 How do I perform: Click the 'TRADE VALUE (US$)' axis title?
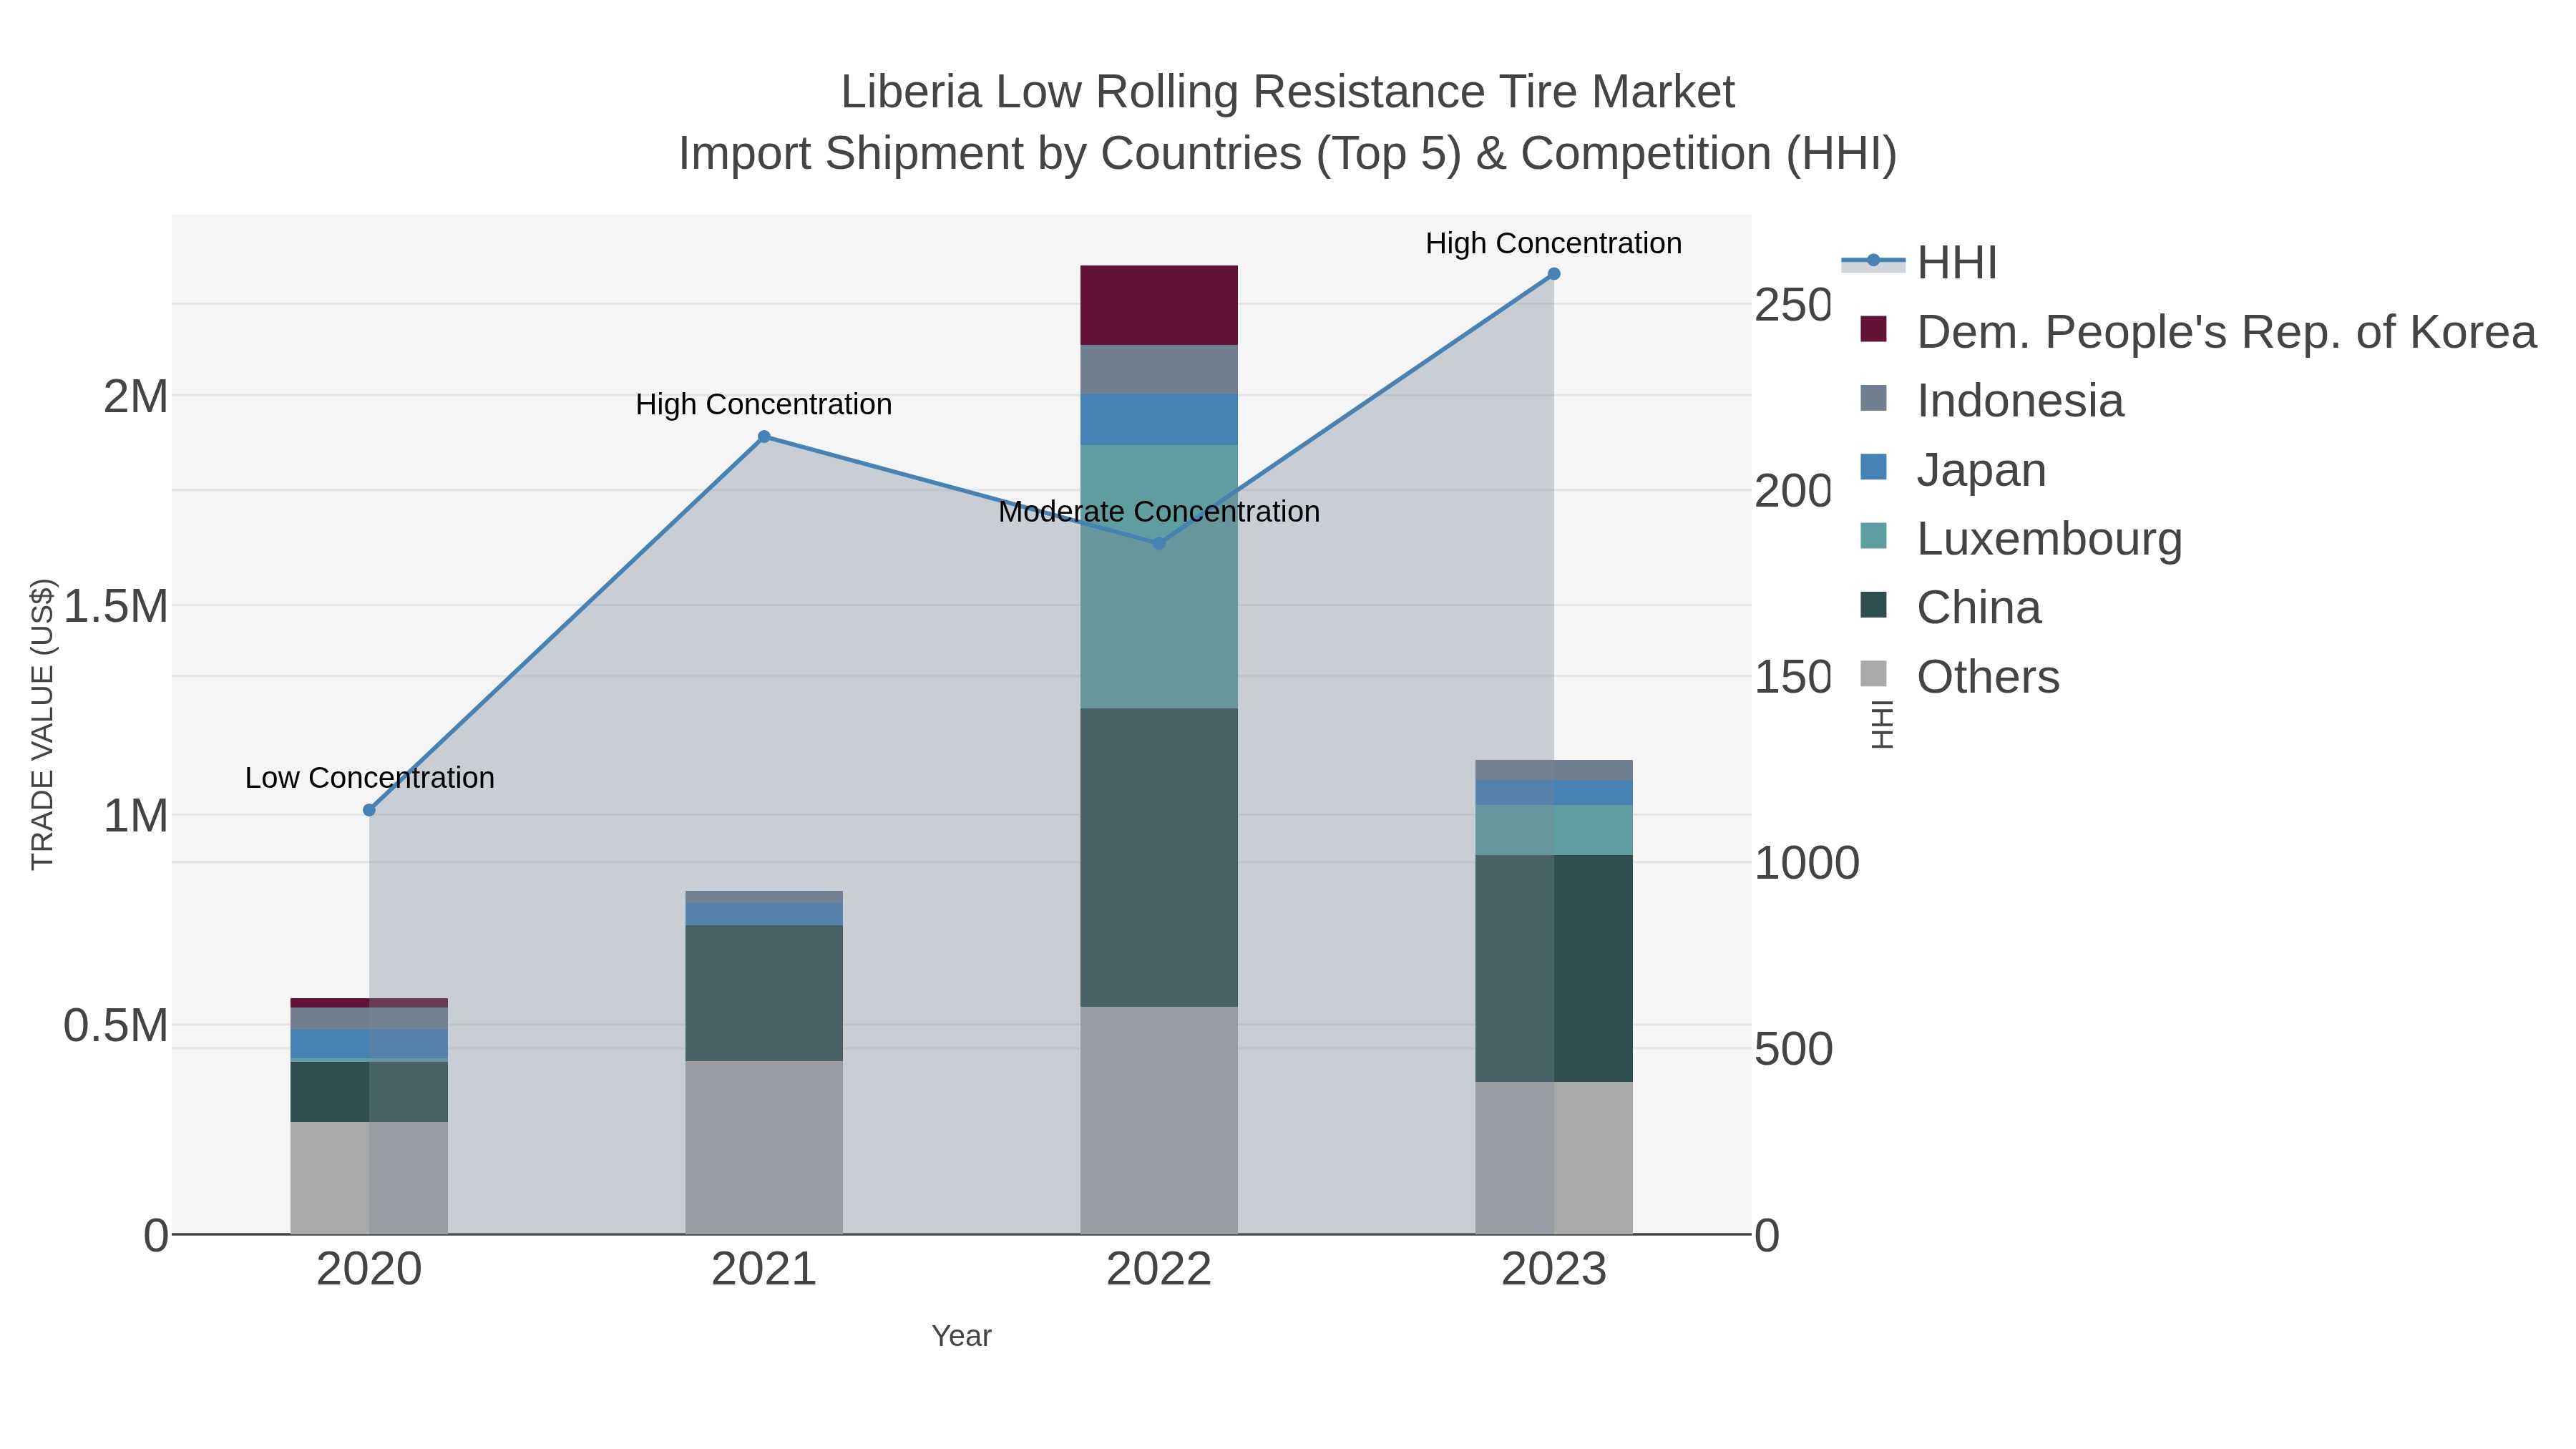(42, 724)
